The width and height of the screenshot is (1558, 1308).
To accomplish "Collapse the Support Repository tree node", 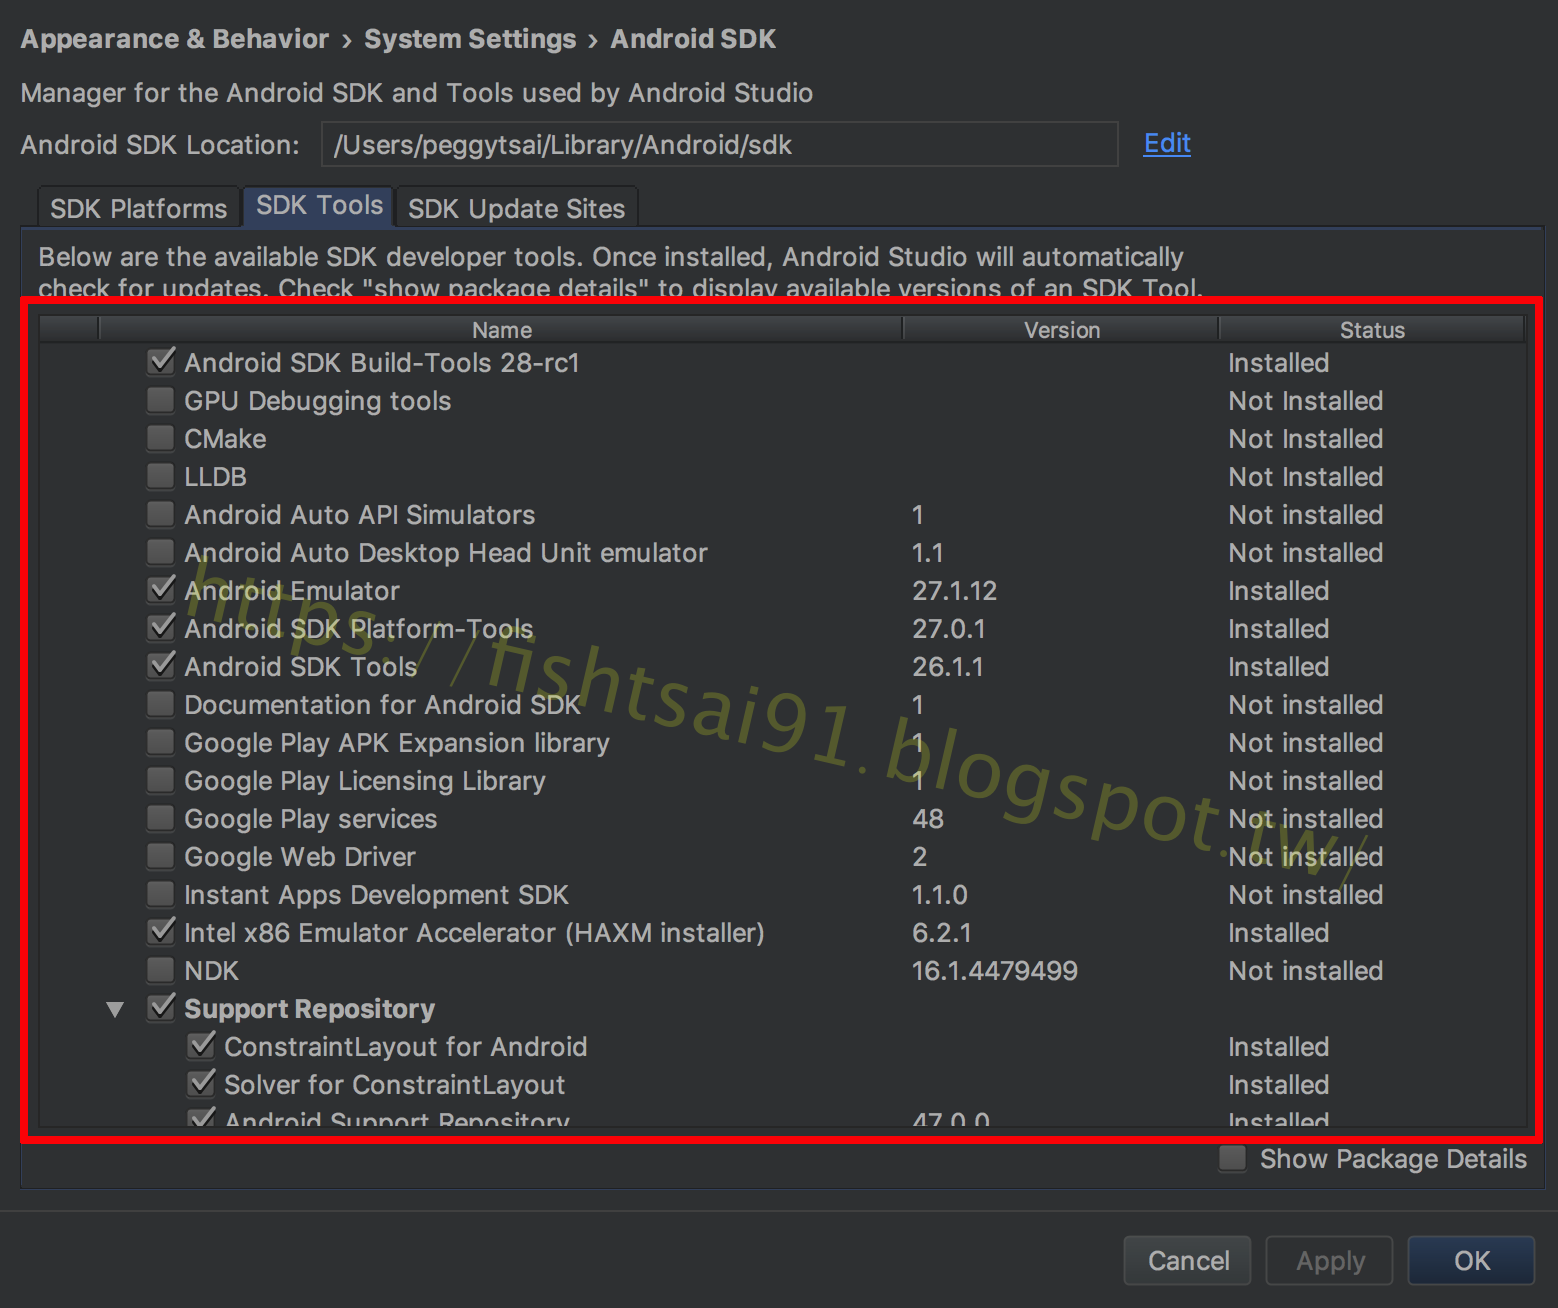I will tap(115, 1010).
